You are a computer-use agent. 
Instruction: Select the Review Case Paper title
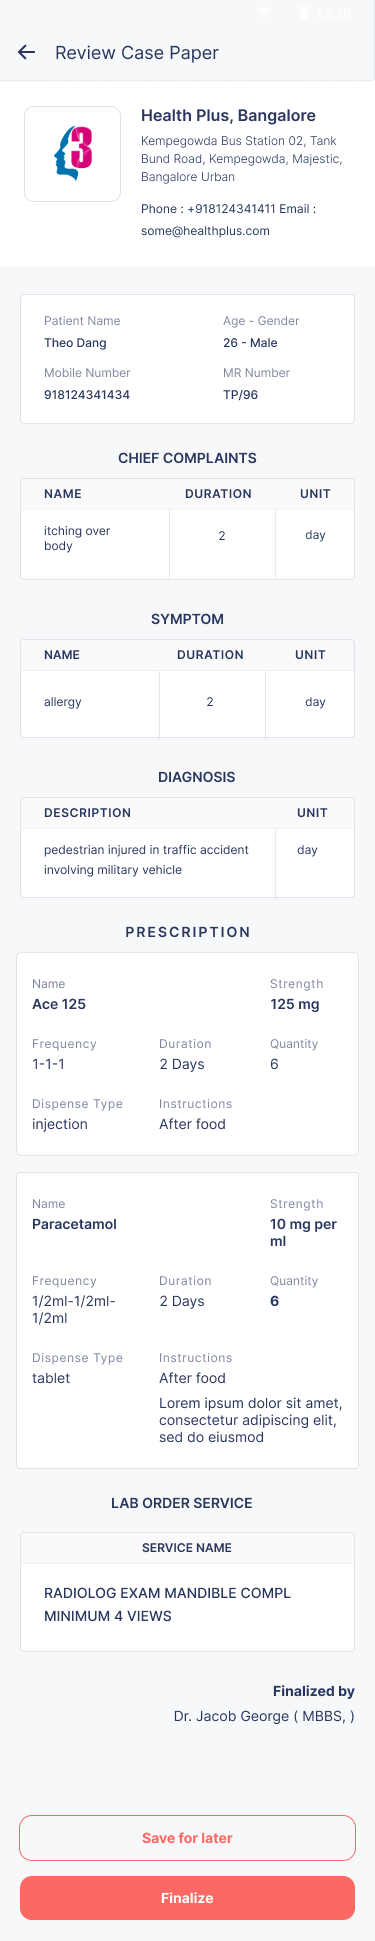[137, 53]
